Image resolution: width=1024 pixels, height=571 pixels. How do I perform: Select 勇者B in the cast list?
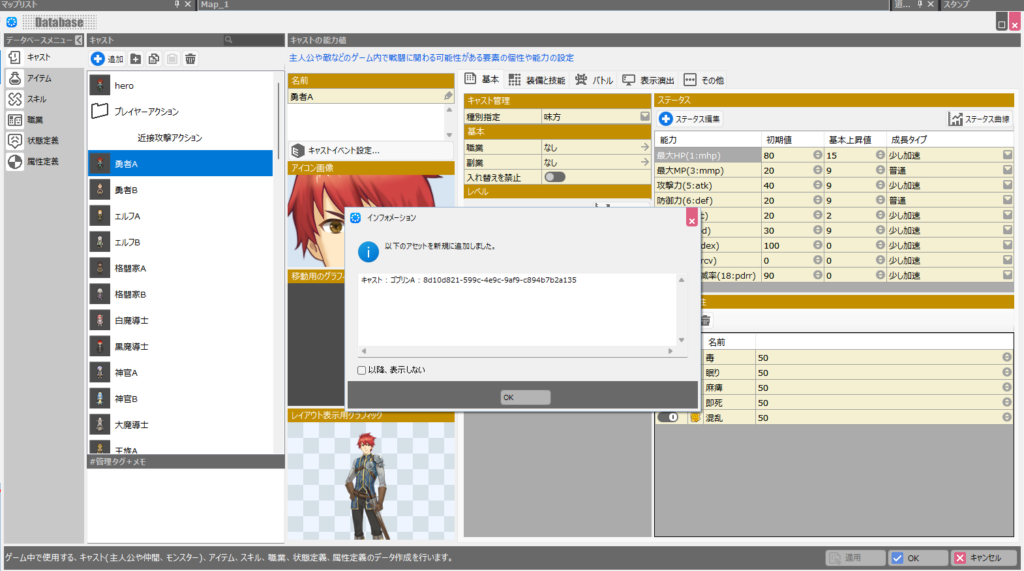[x=126, y=190]
